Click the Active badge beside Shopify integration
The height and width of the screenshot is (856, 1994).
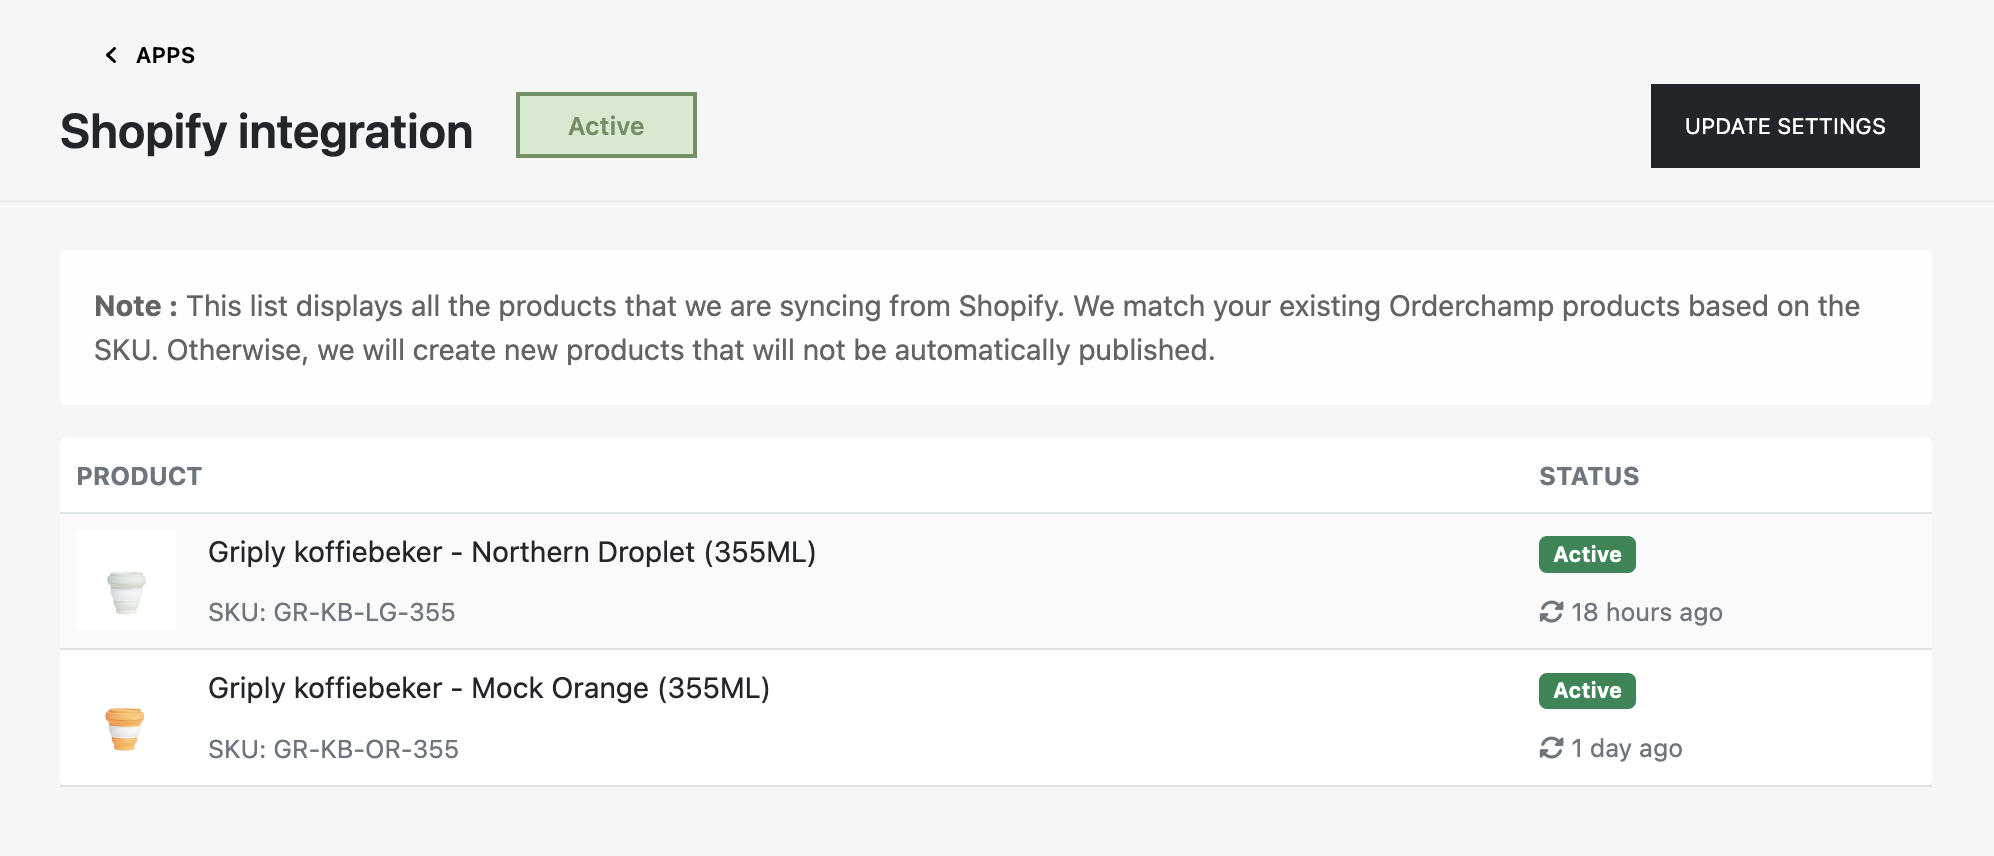[x=606, y=125]
